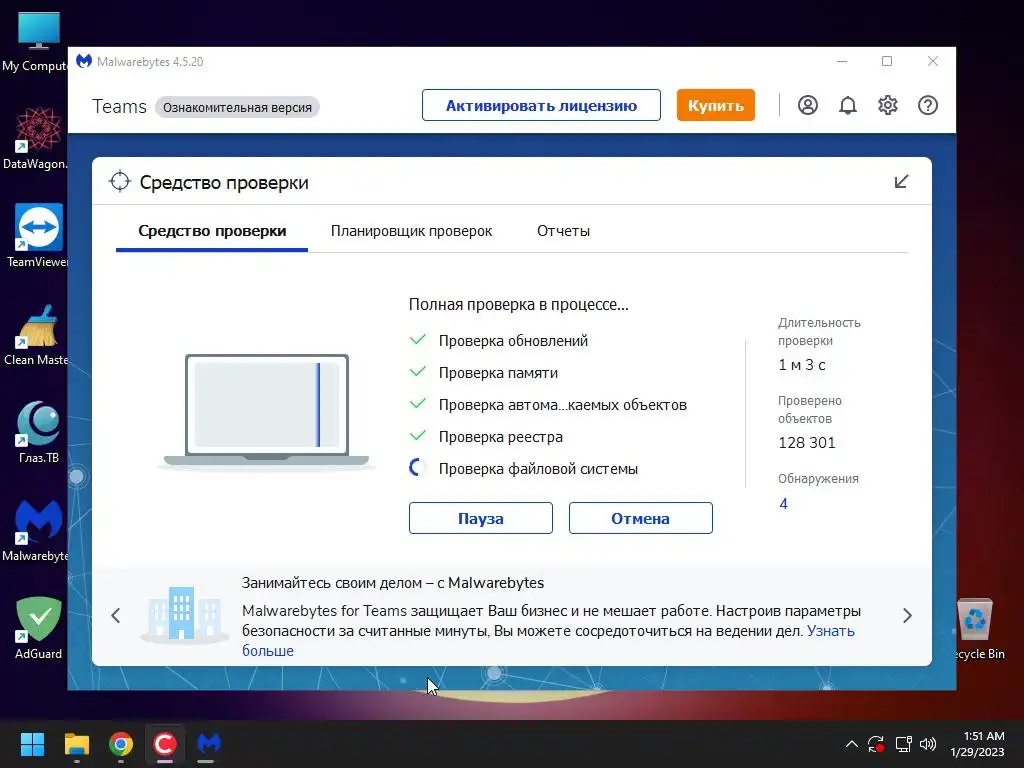This screenshot has width=1024, height=768.
Task: Show hidden tray icons chevron
Action: point(852,744)
